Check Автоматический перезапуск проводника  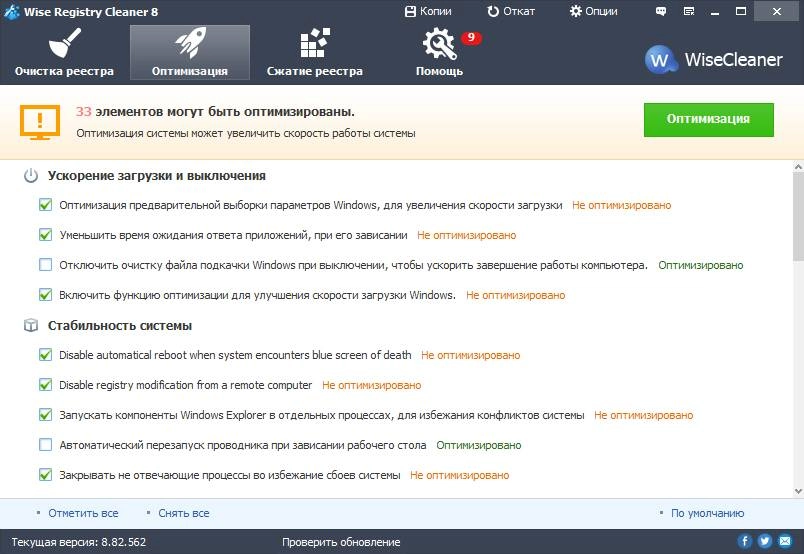46,445
